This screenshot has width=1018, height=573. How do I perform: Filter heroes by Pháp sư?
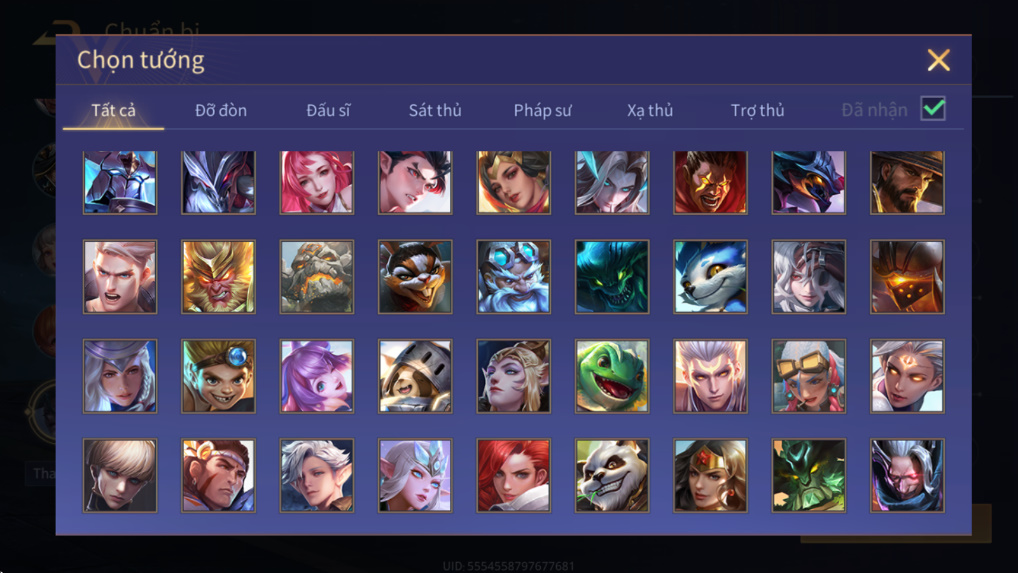coord(542,110)
